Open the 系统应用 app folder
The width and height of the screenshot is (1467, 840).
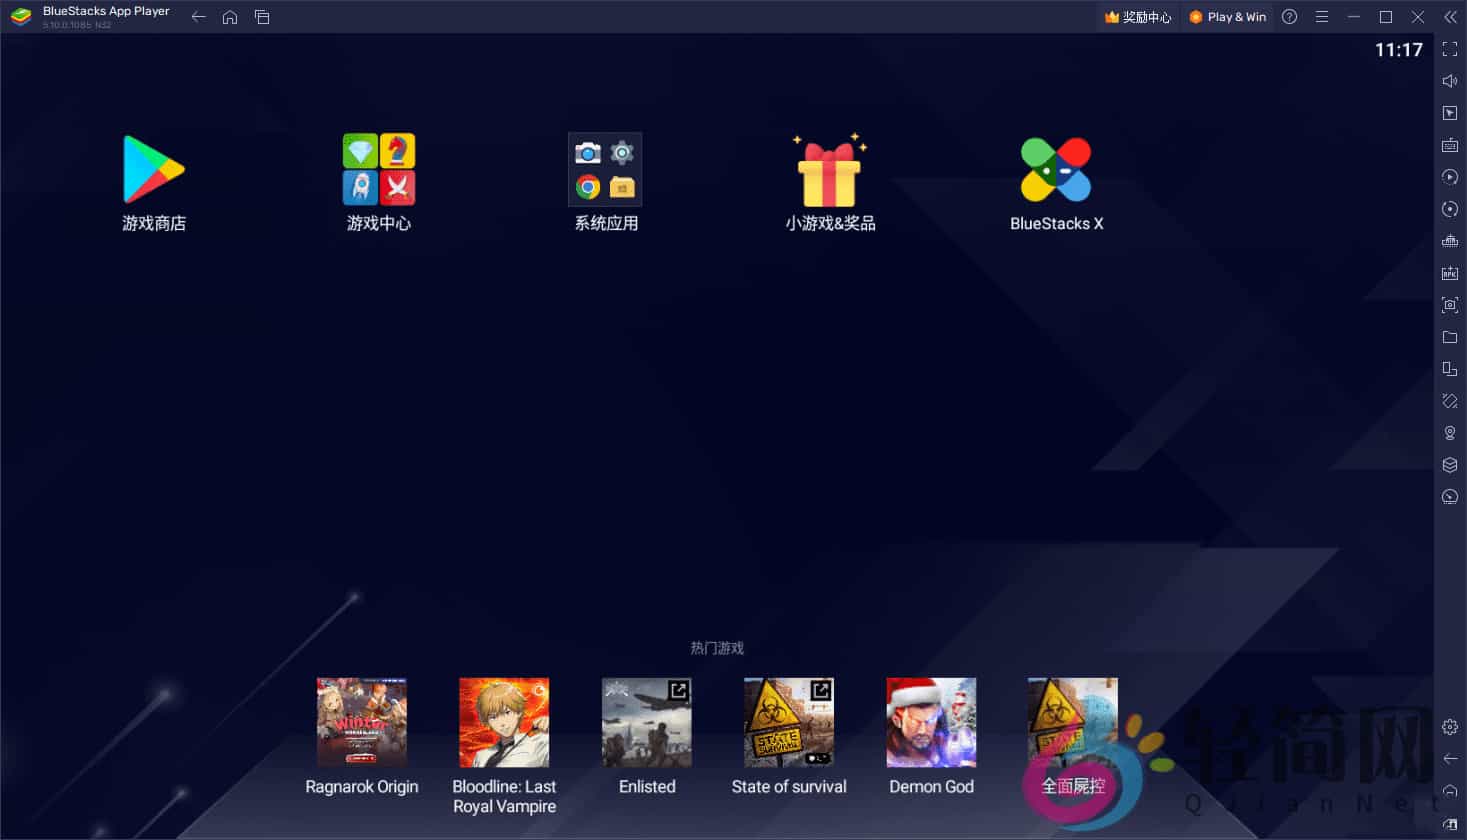(x=604, y=169)
